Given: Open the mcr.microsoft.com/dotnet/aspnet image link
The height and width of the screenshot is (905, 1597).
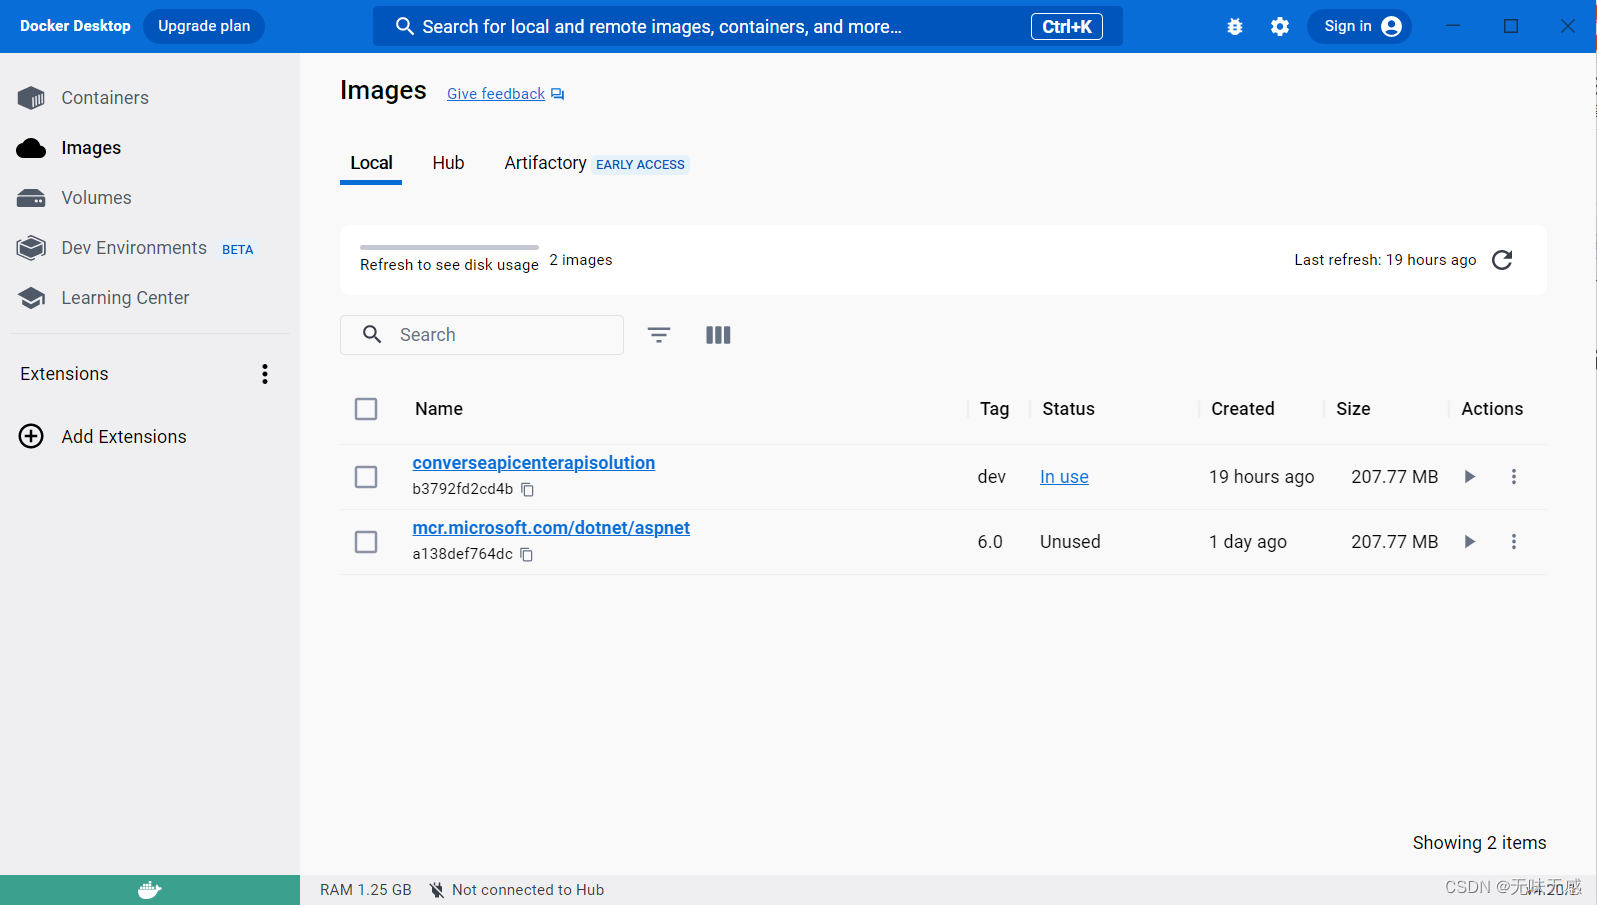Looking at the screenshot, I should click(551, 528).
